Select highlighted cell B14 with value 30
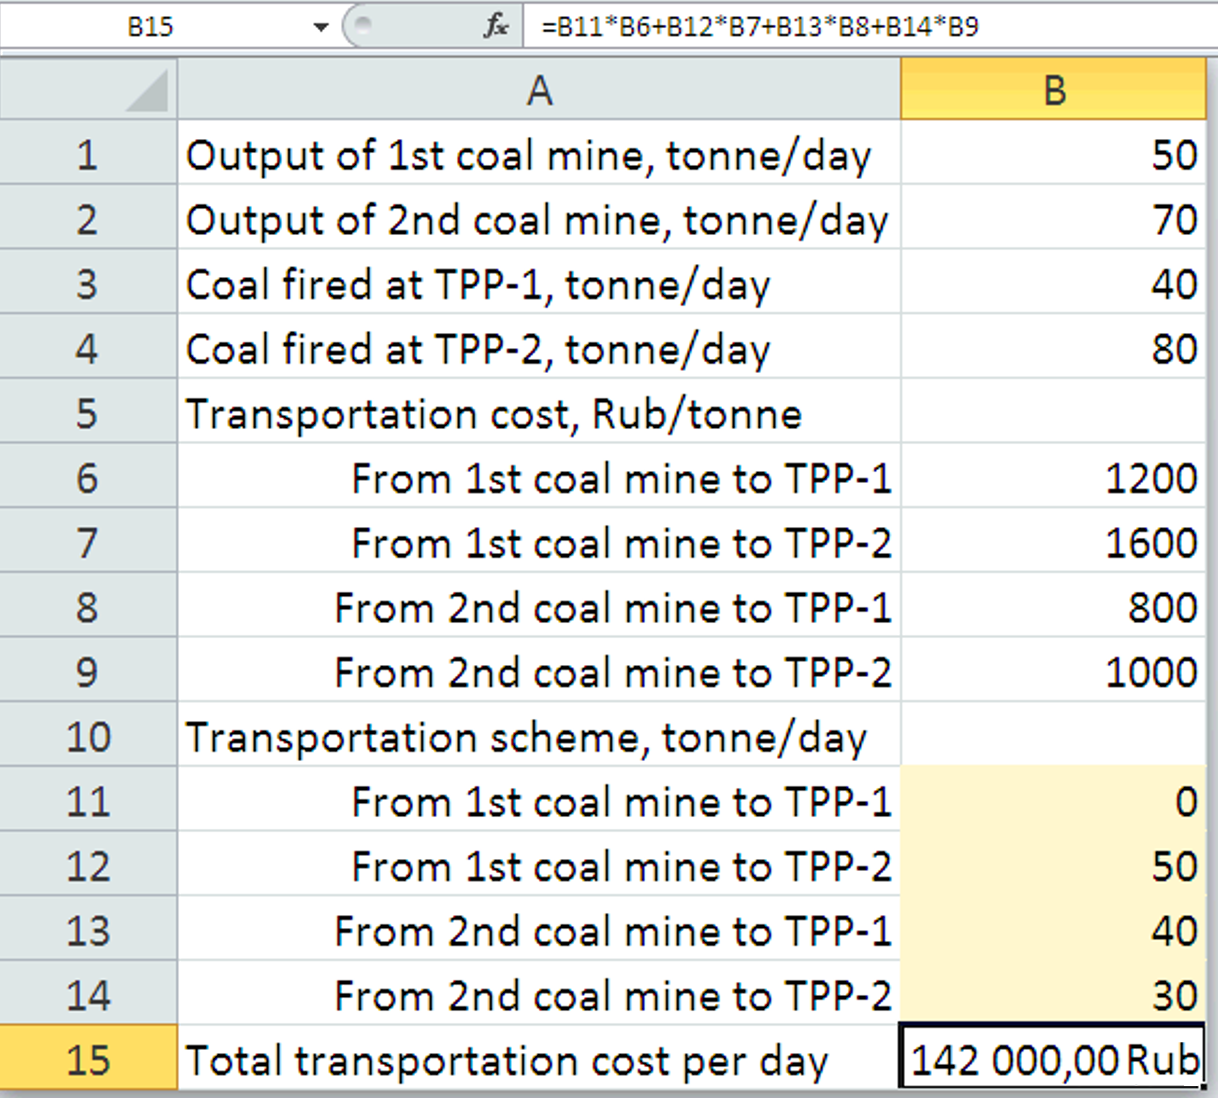 (x=1054, y=995)
